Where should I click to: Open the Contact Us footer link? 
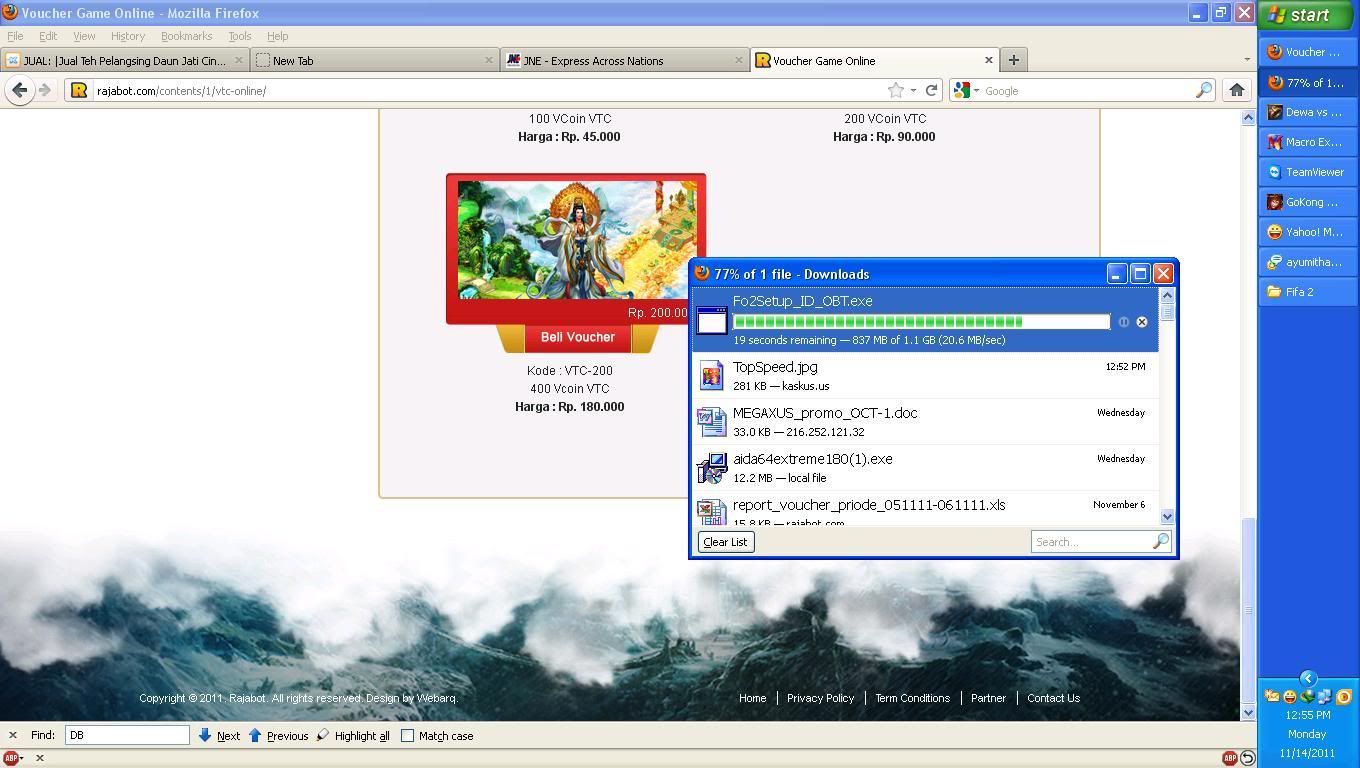(x=1053, y=698)
